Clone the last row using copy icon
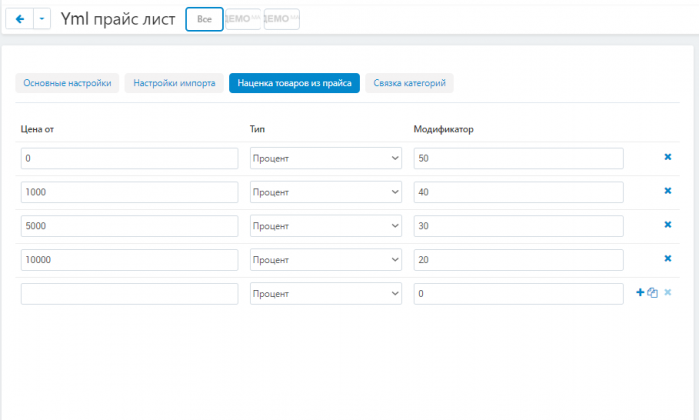This screenshot has height=420, width=700. point(652,293)
